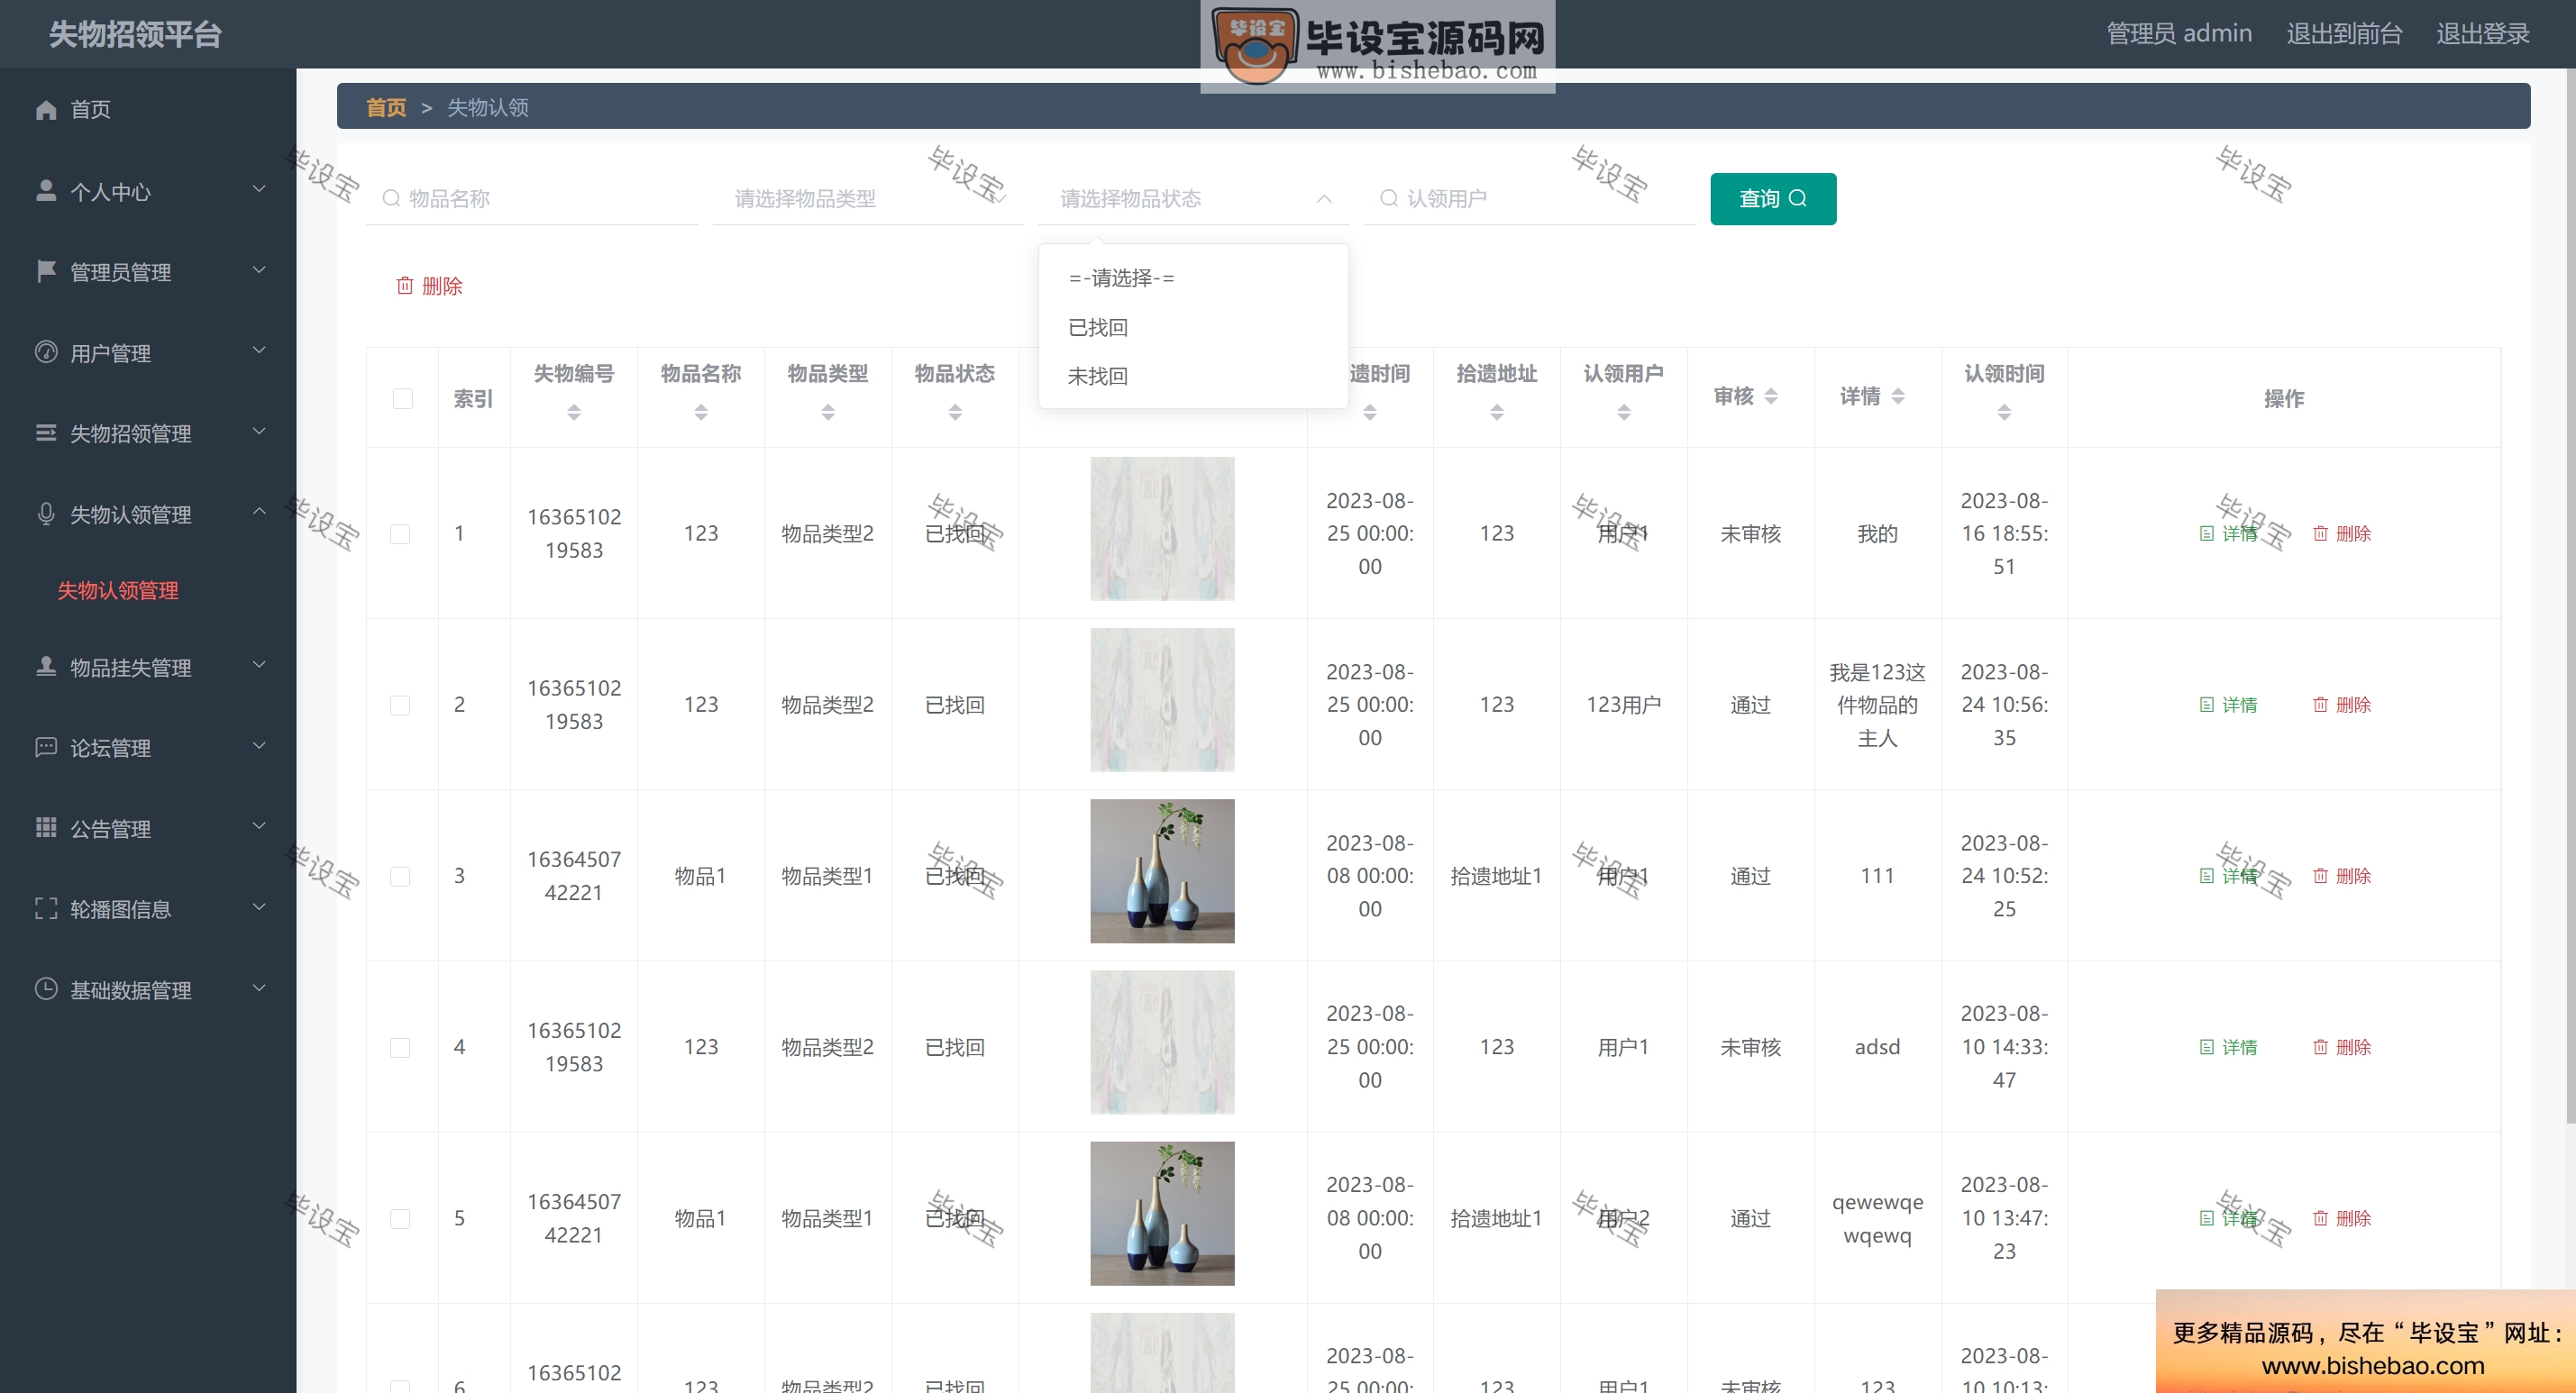The width and height of the screenshot is (2576, 1393).
Task: Sort by 失物编号 column arrows
Action: coord(574,412)
